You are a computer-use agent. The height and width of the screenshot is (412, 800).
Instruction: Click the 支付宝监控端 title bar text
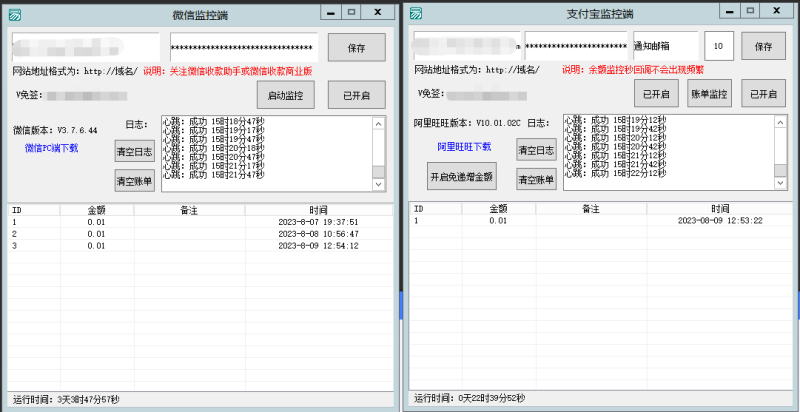click(600, 14)
